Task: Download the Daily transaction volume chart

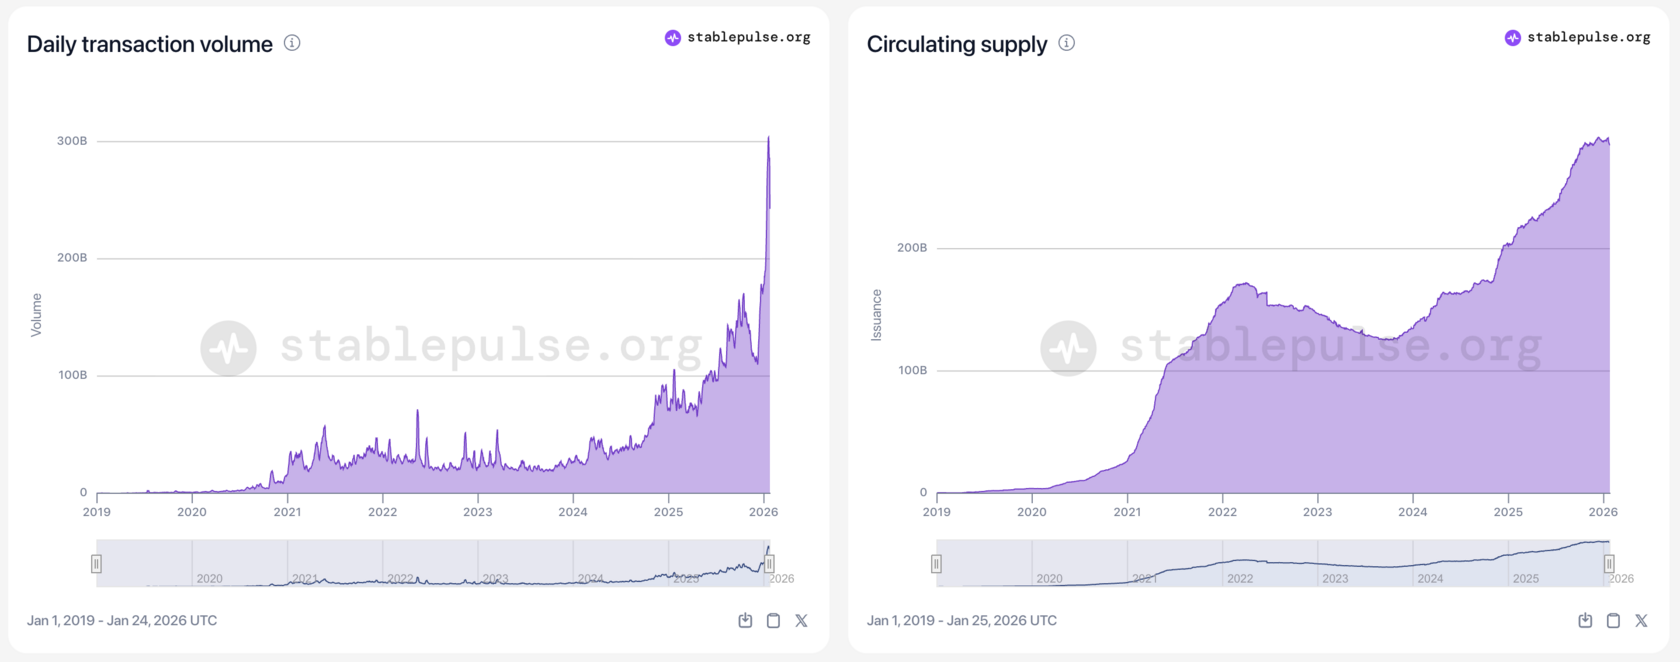Action: click(x=745, y=621)
